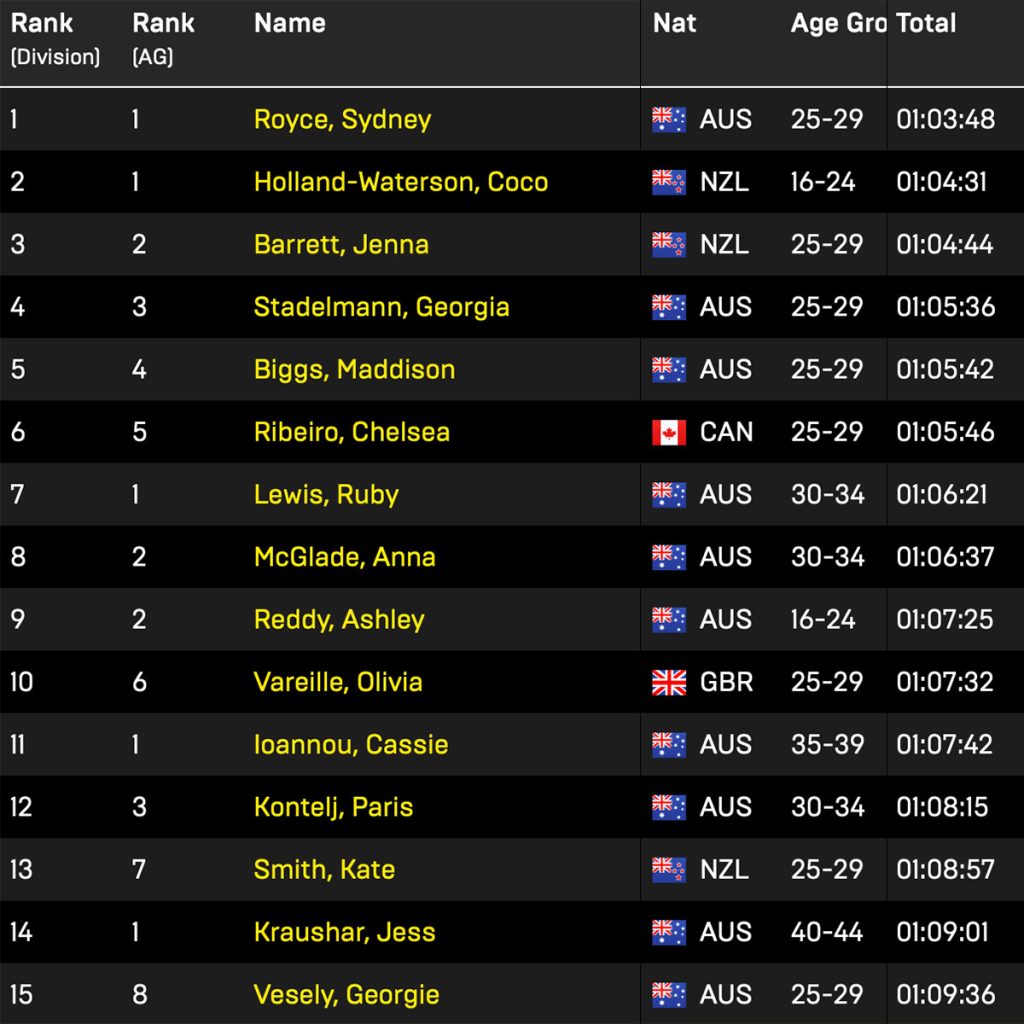Image resolution: width=1024 pixels, height=1024 pixels.
Task: Click the Australia flag in Cassie Ioannou's row
Action: tap(669, 745)
